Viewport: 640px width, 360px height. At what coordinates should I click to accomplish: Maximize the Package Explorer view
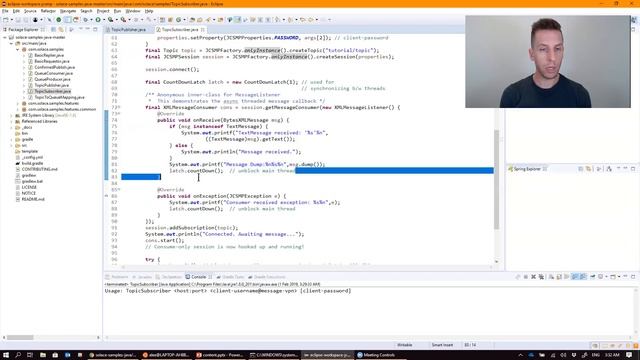(95, 29)
